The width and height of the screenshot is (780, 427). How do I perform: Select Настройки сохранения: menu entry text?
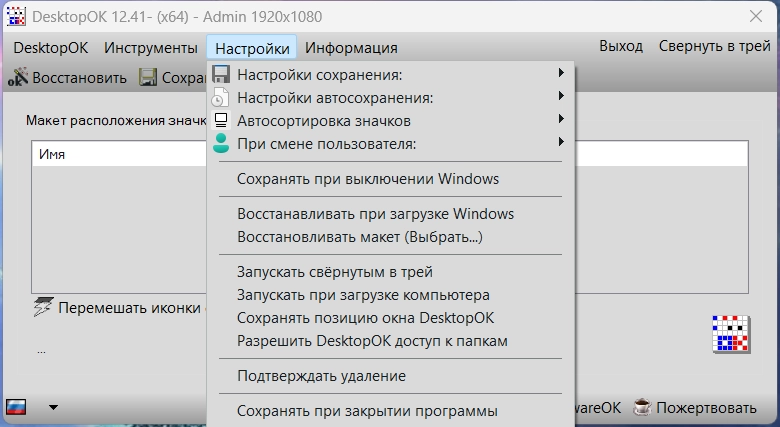click(x=320, y=75)
